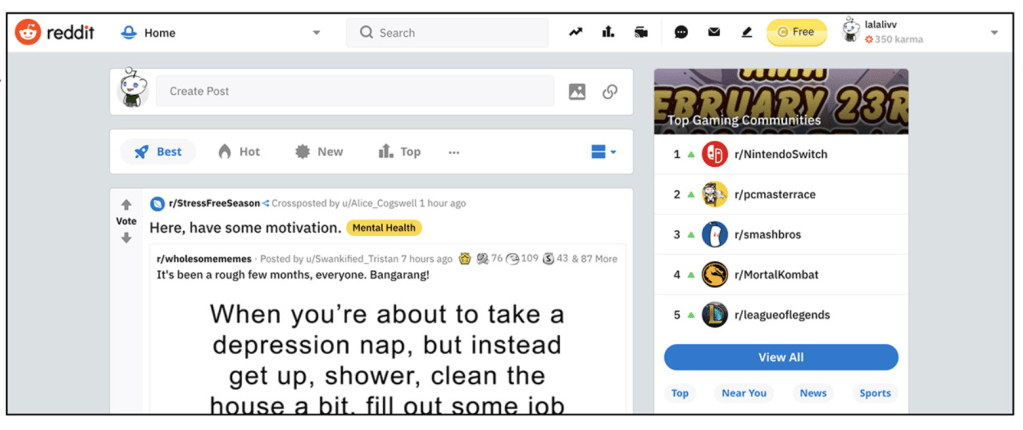Open the card view layout dropdown

tap(603, 153)
